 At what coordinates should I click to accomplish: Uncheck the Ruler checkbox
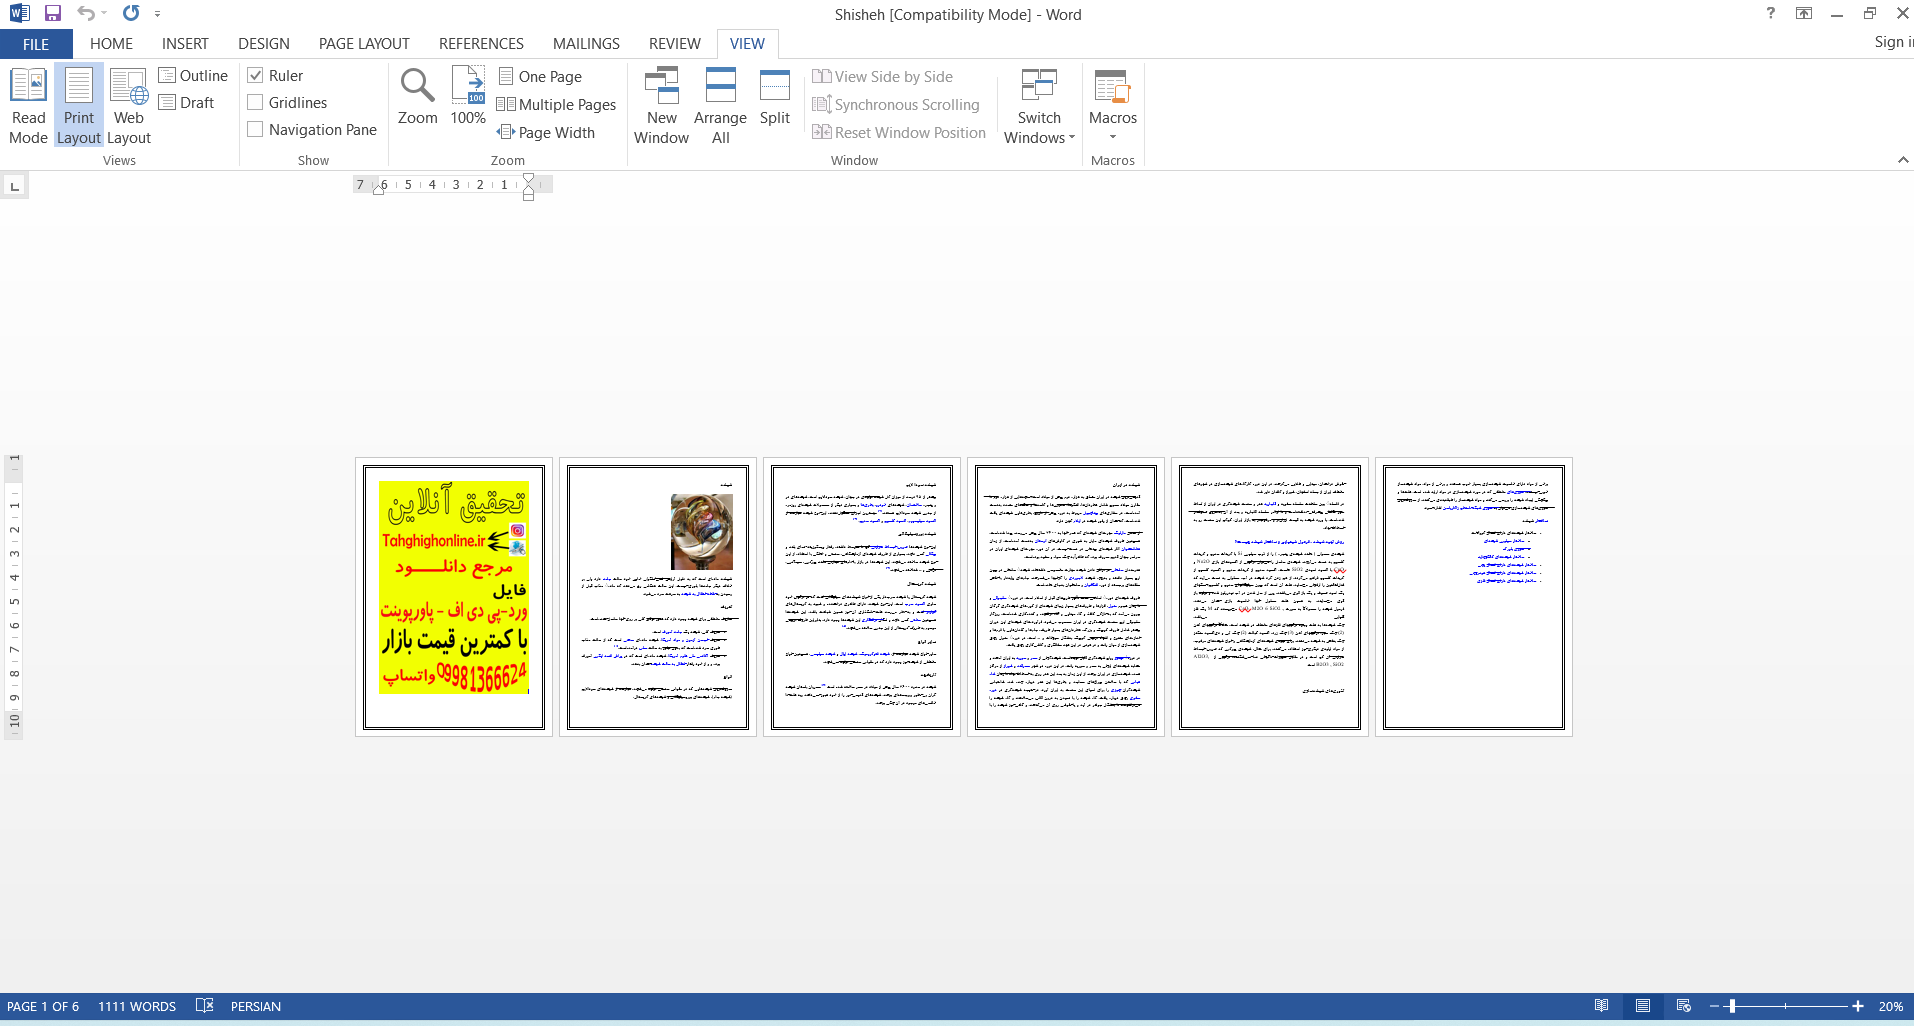tap(255, 75)
